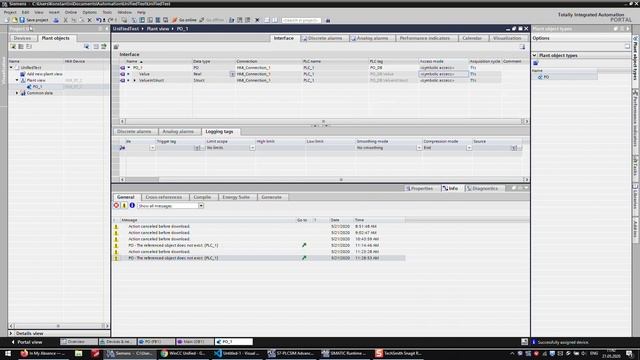The image size is (640, 360).
Task: Open the Energy Suite tab
Action: tap(236, 197)
